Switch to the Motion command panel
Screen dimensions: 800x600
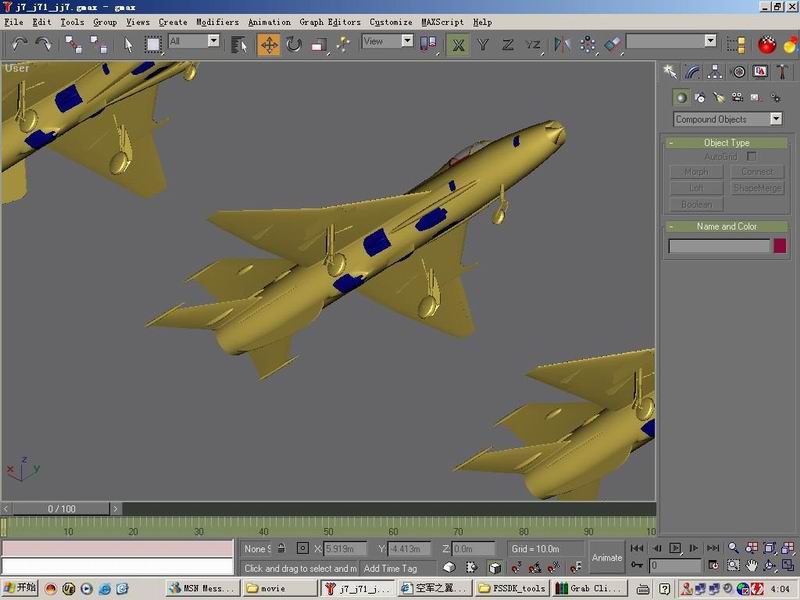point(738,72)
